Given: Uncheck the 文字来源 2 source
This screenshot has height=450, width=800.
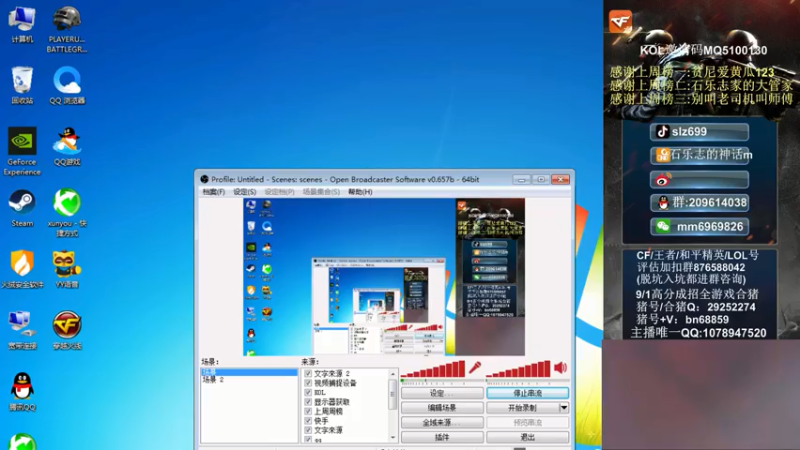Looking at the screenshot, I should (308, 373).
